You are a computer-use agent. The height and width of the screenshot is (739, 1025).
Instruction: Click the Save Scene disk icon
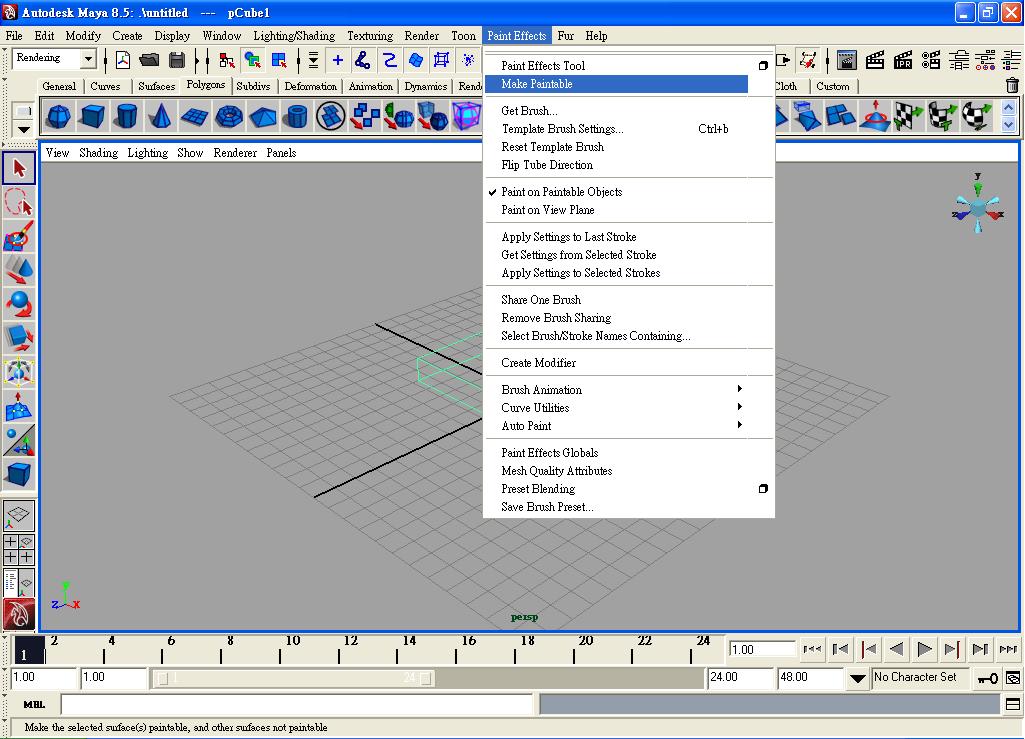[176, 60]
